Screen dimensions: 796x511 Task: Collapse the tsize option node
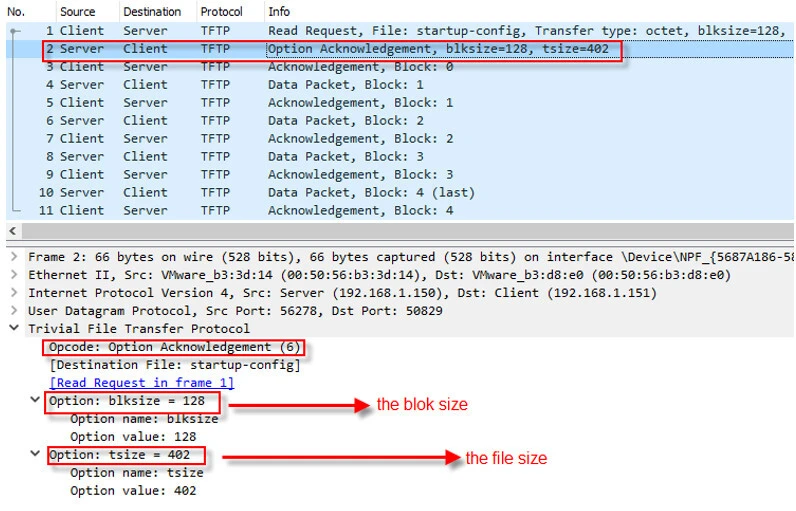click(37, 456)
